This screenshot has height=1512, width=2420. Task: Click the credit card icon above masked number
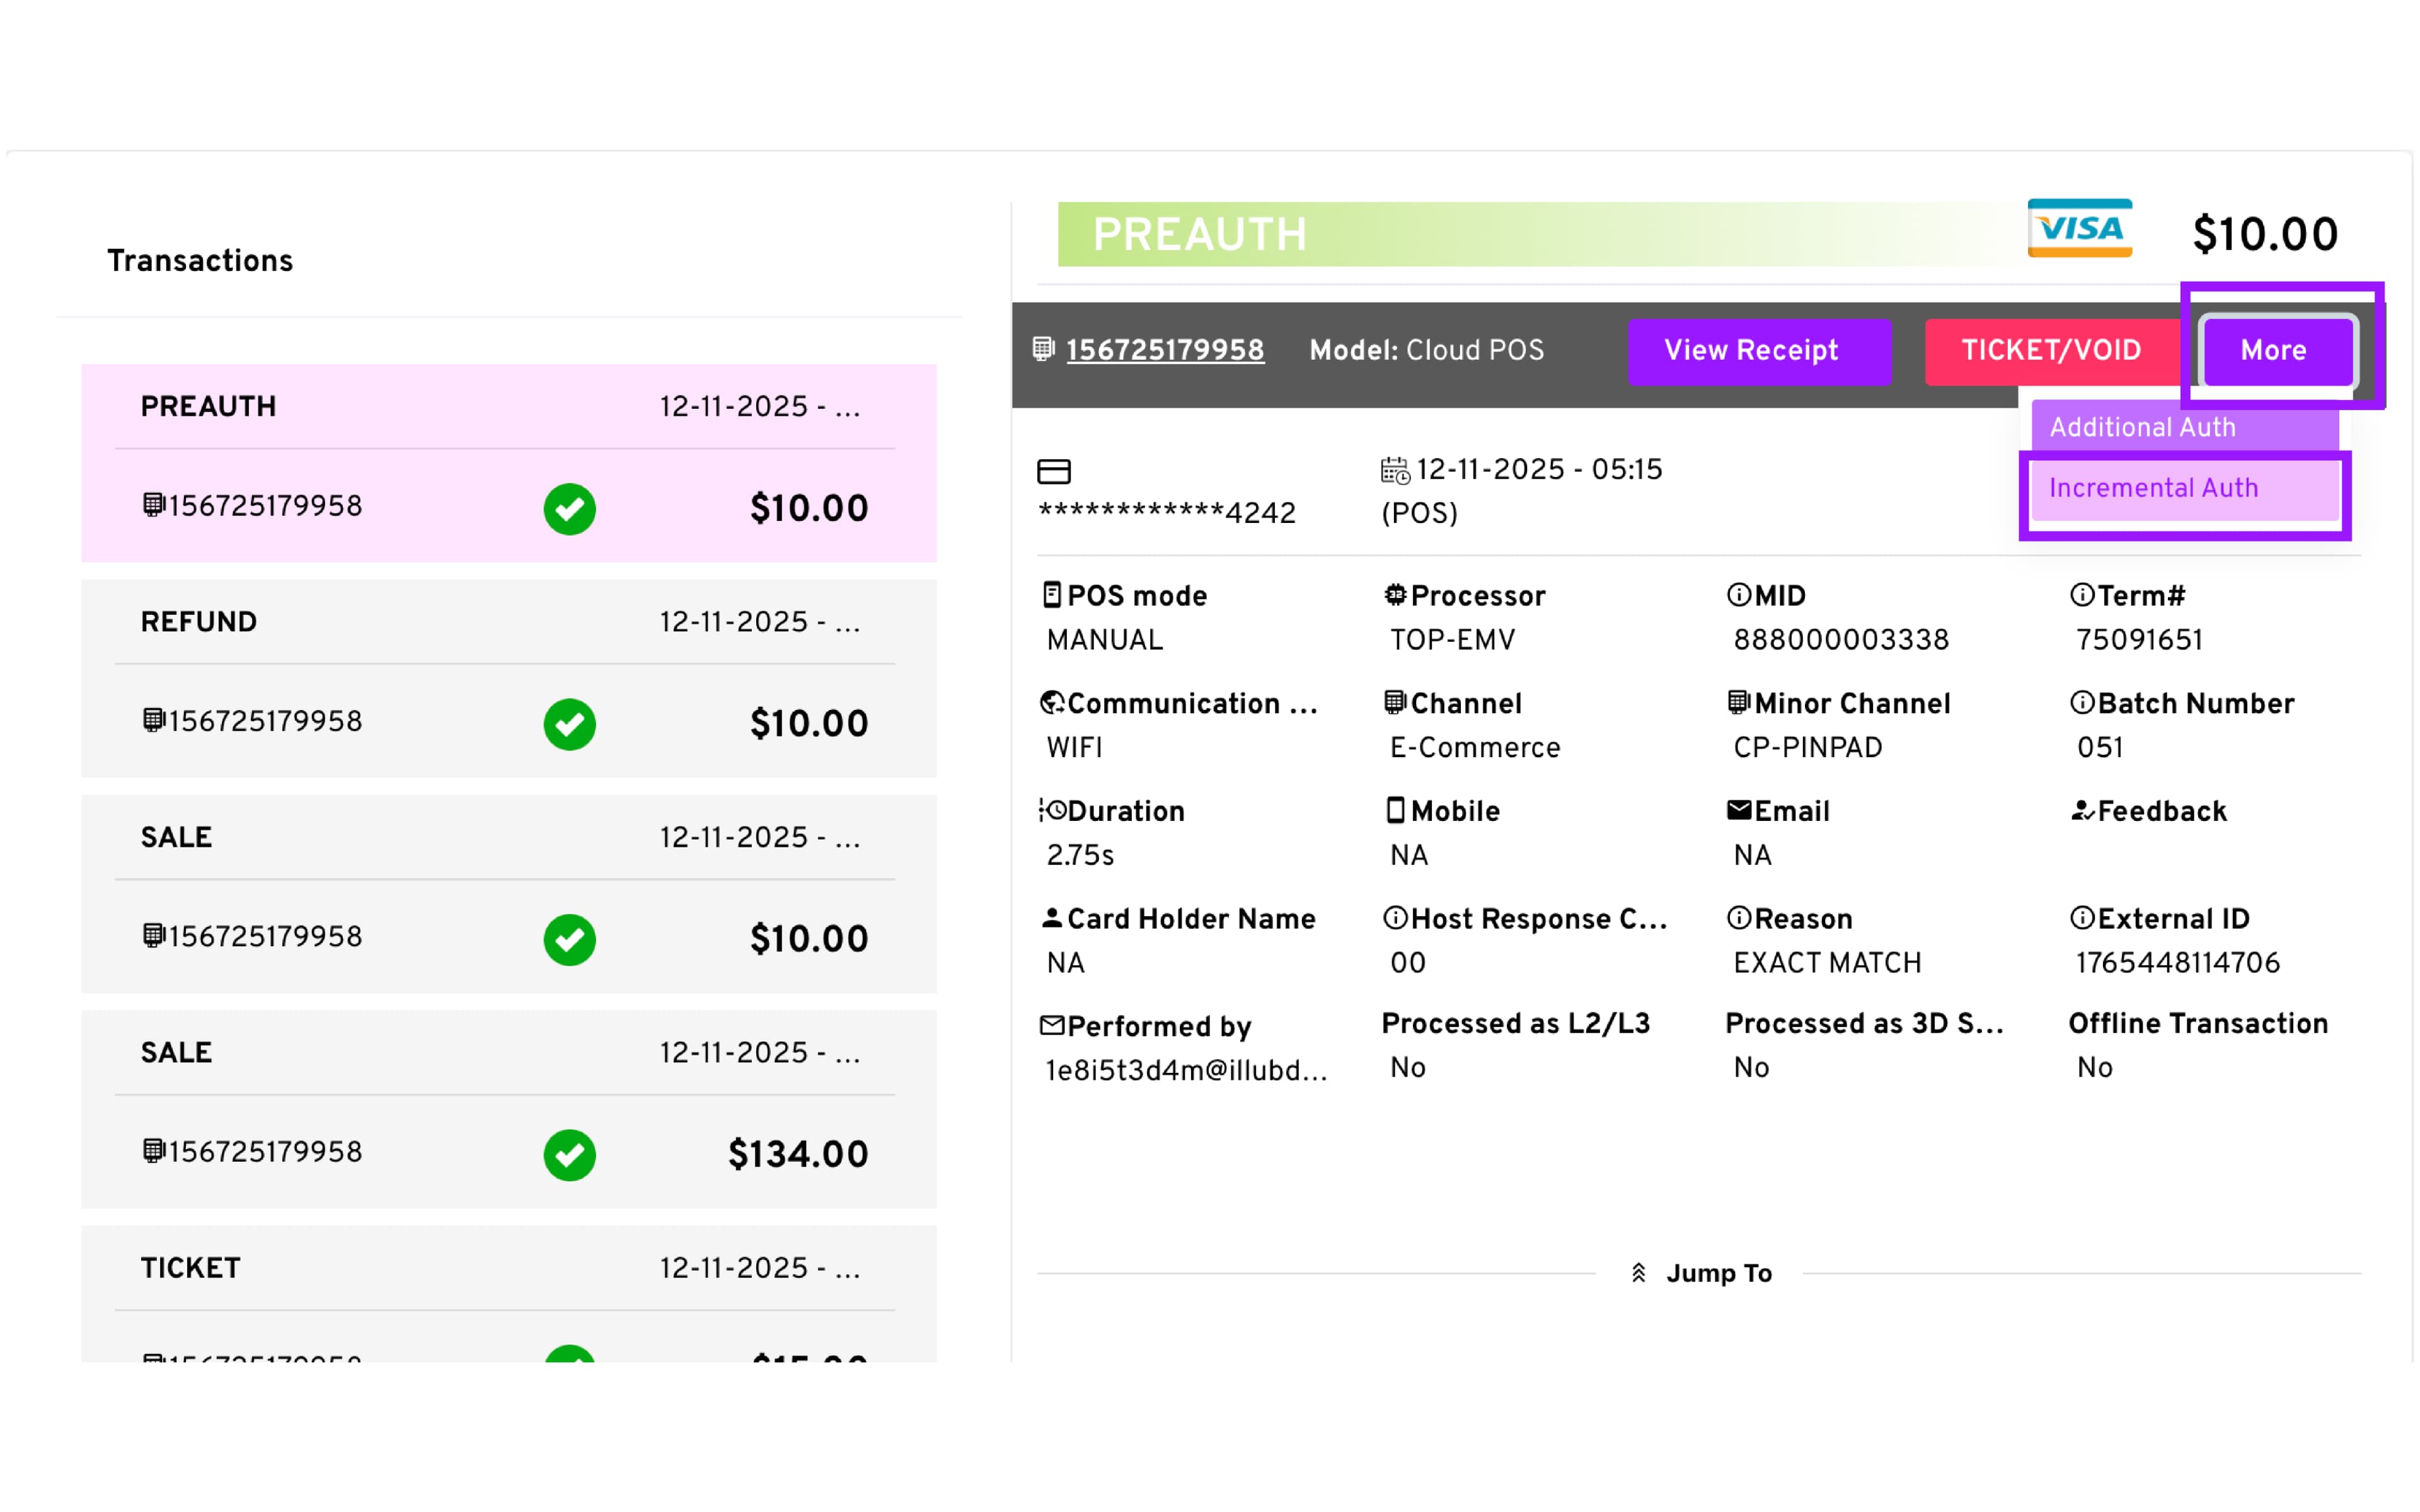pos(1053,471)
